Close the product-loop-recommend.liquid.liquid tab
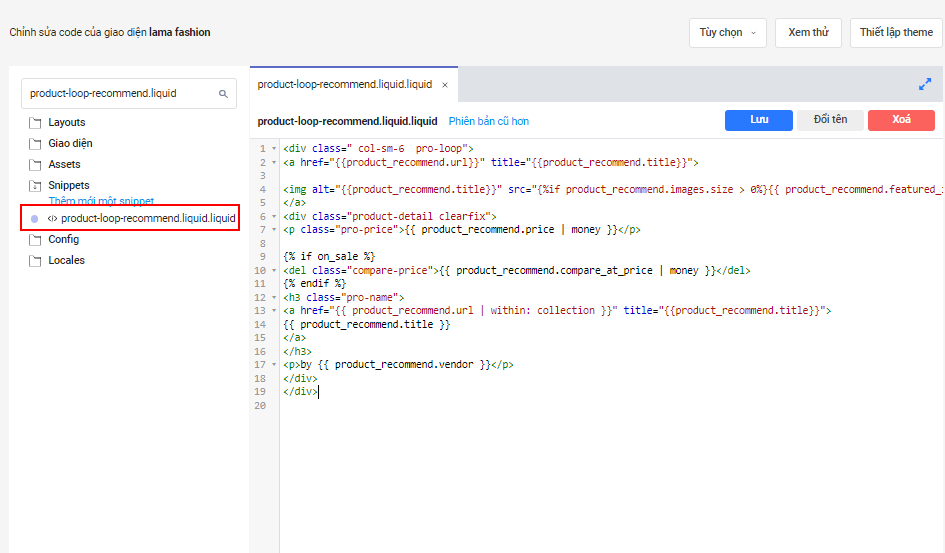945x553 pixels. click(x=444, y=85)
